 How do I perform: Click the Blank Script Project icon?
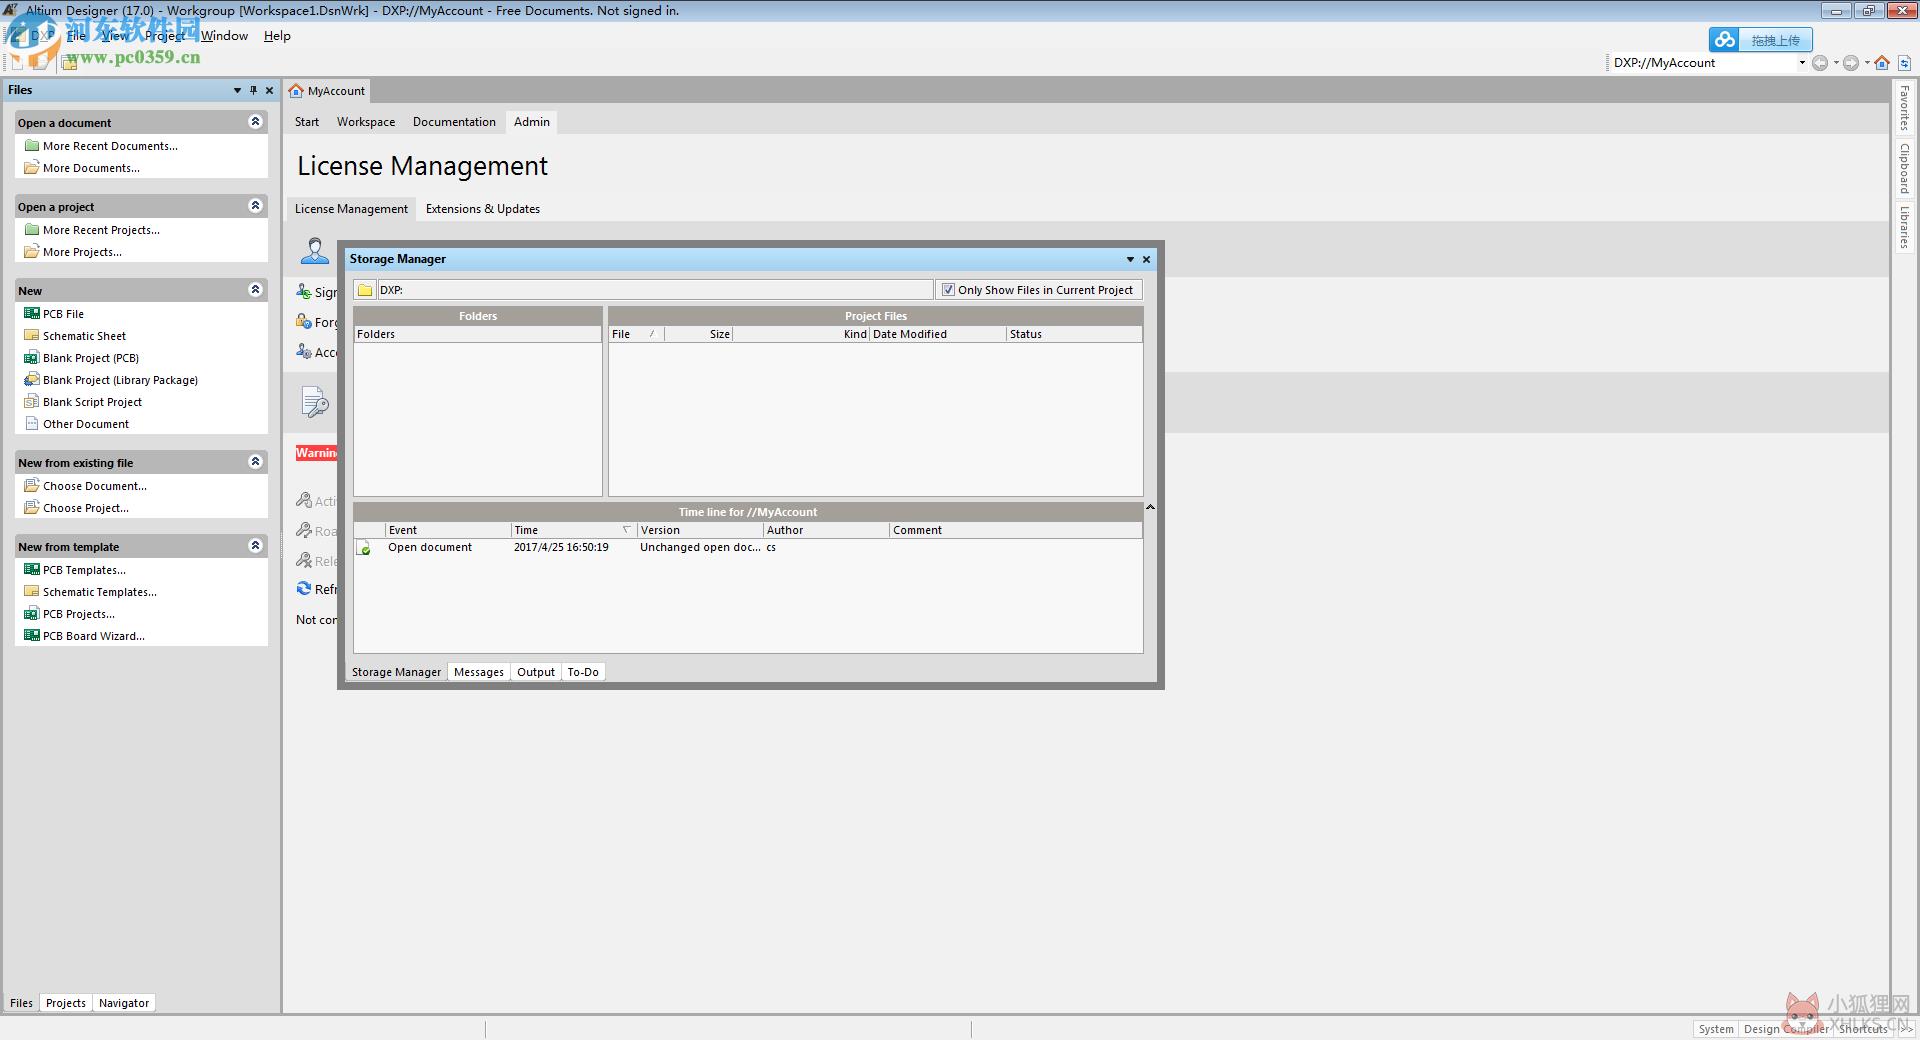click(x=32, y=401)
